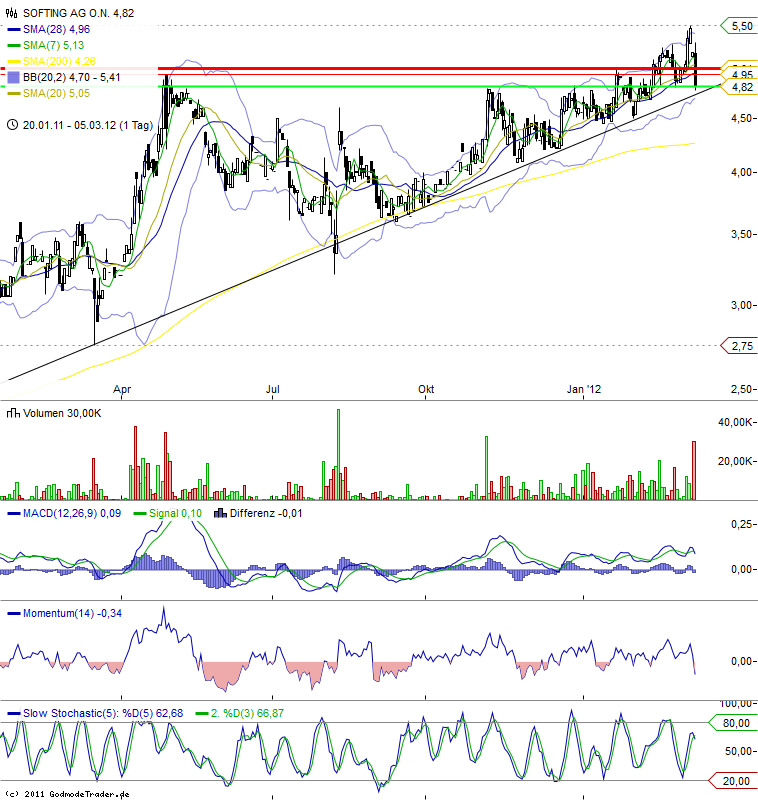Click the blue SMA(28) legend line marker
758x800 pixels.
[x=14, y=30]
